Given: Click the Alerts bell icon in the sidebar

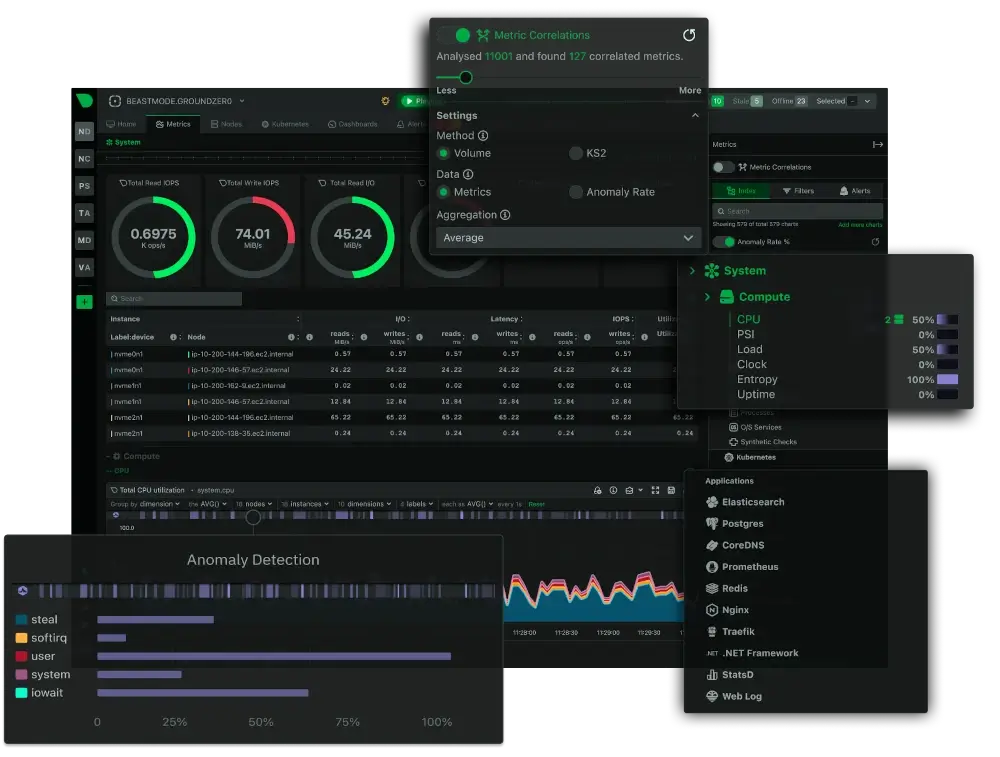Looking at the screenshot, I should click(844, 190).
